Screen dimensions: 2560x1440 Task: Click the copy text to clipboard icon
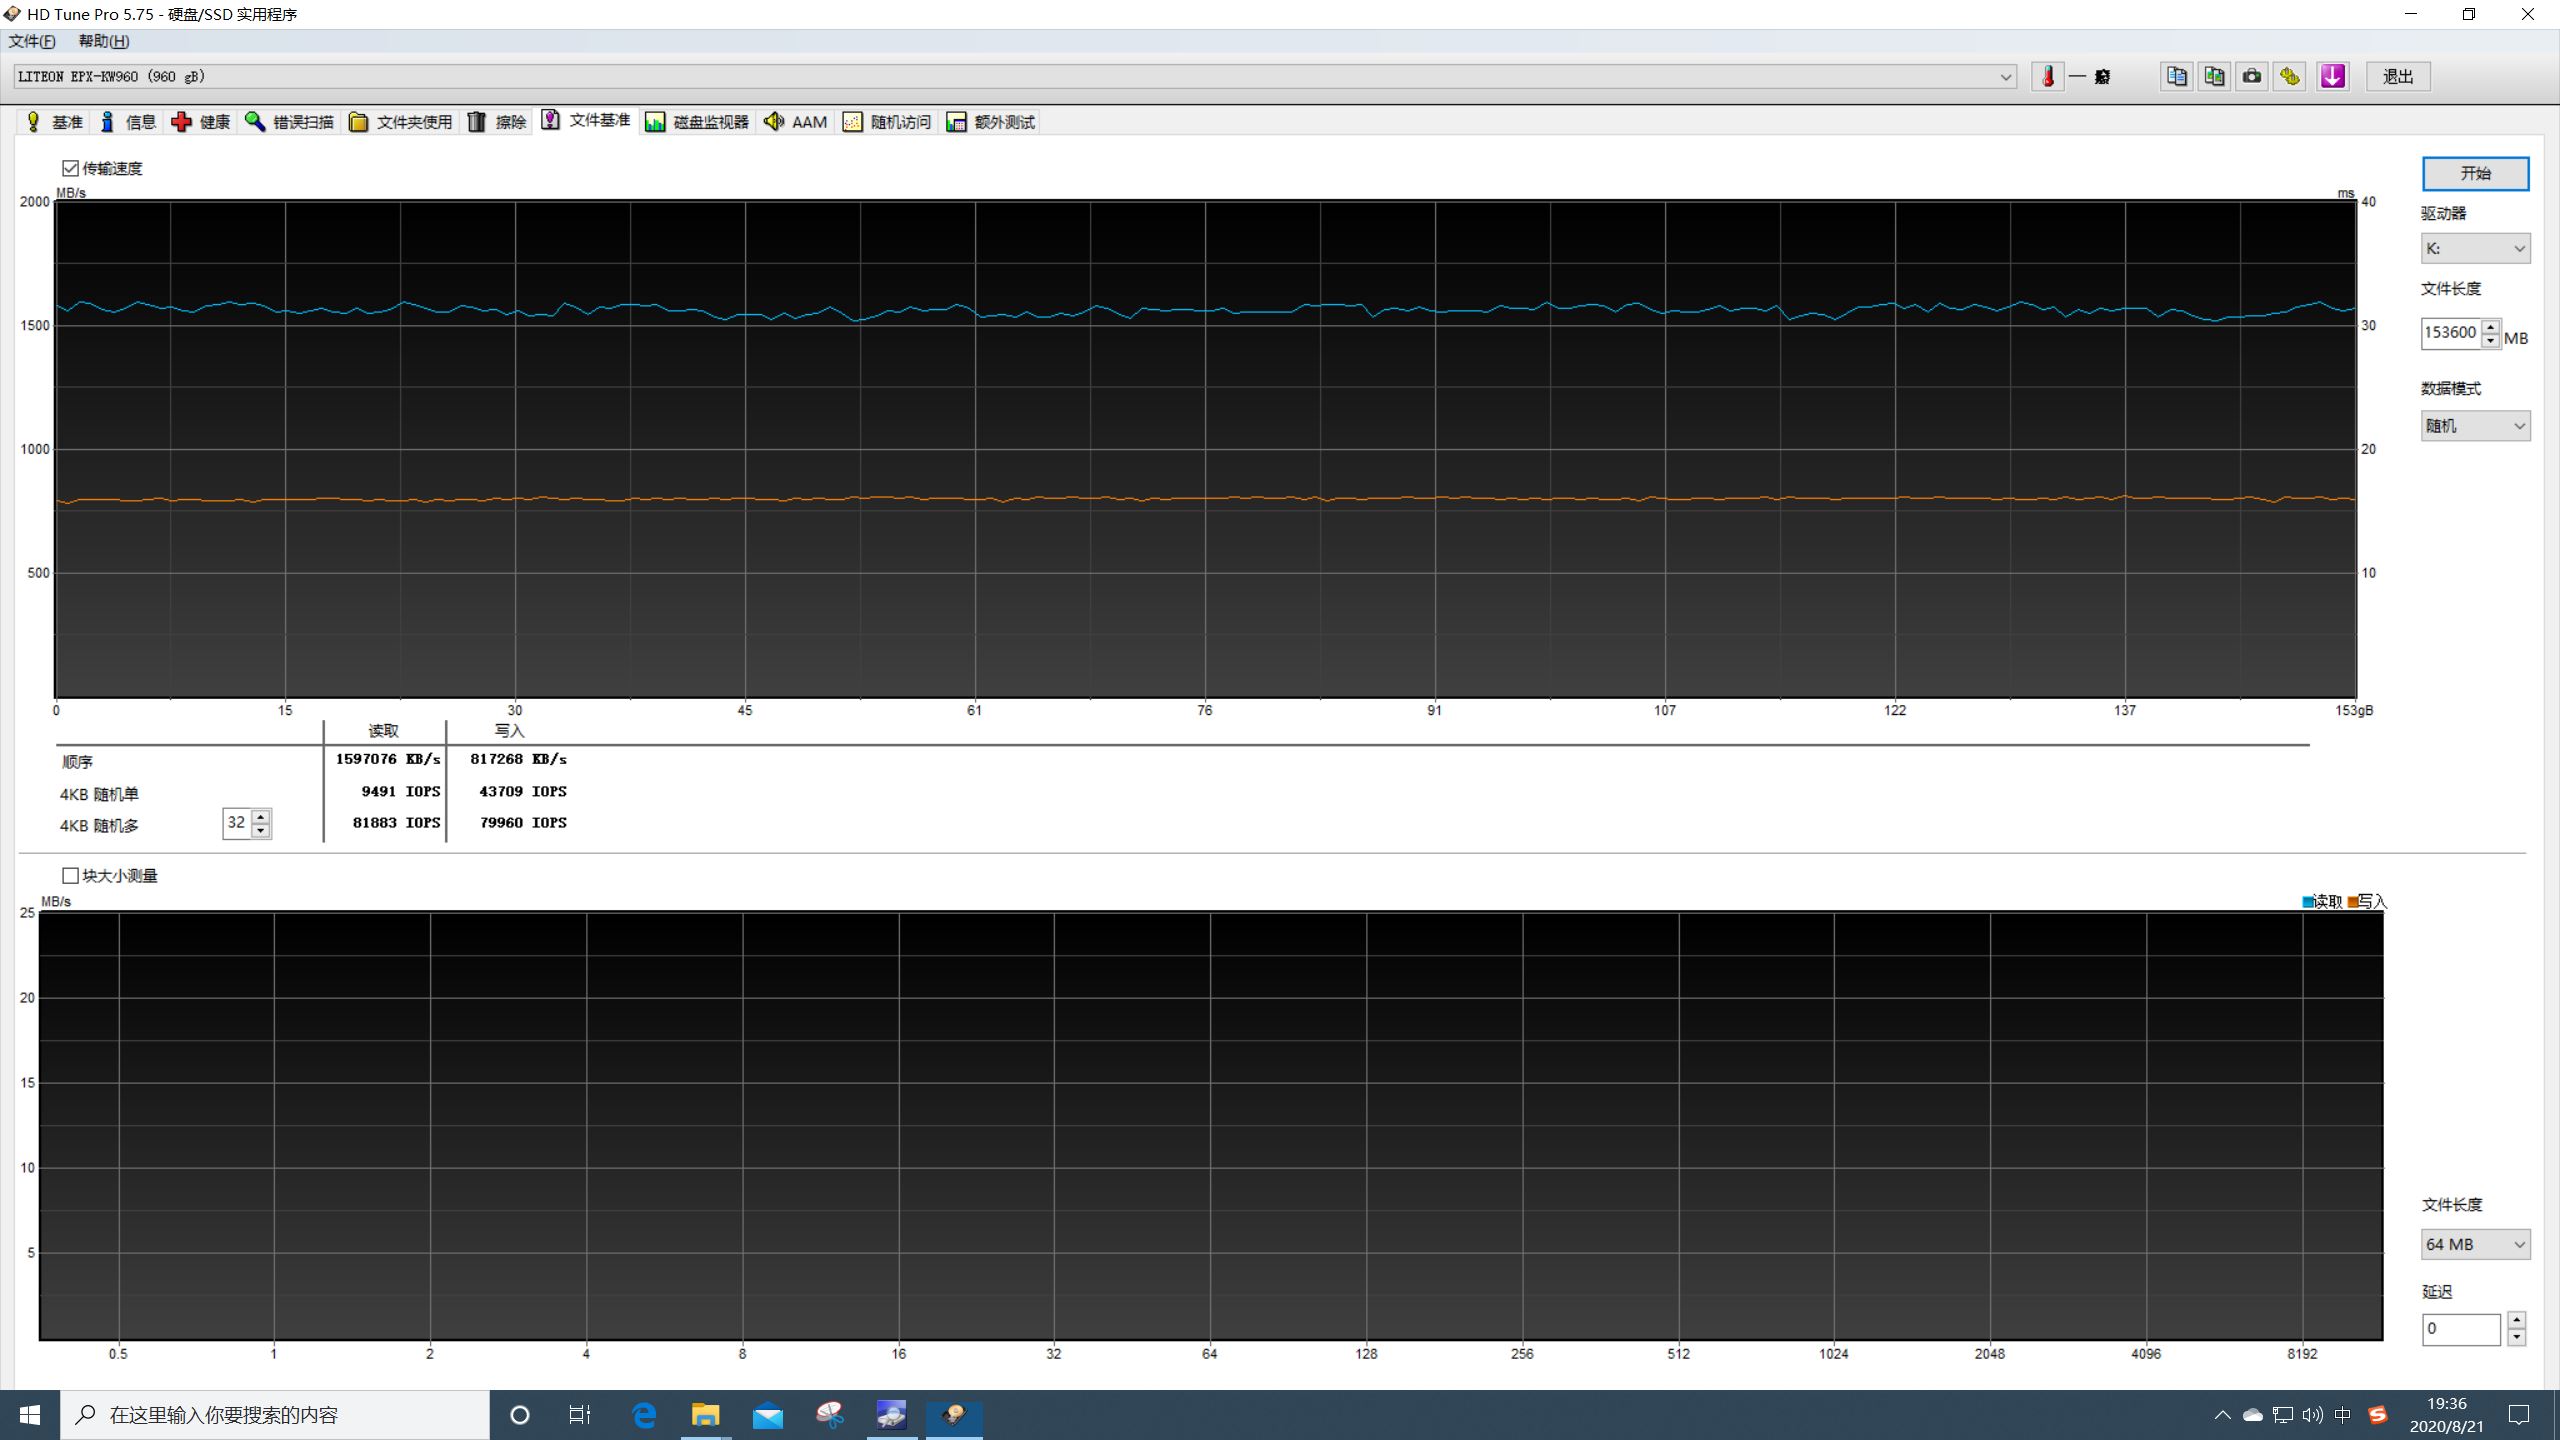click(x=2176, y=76)
